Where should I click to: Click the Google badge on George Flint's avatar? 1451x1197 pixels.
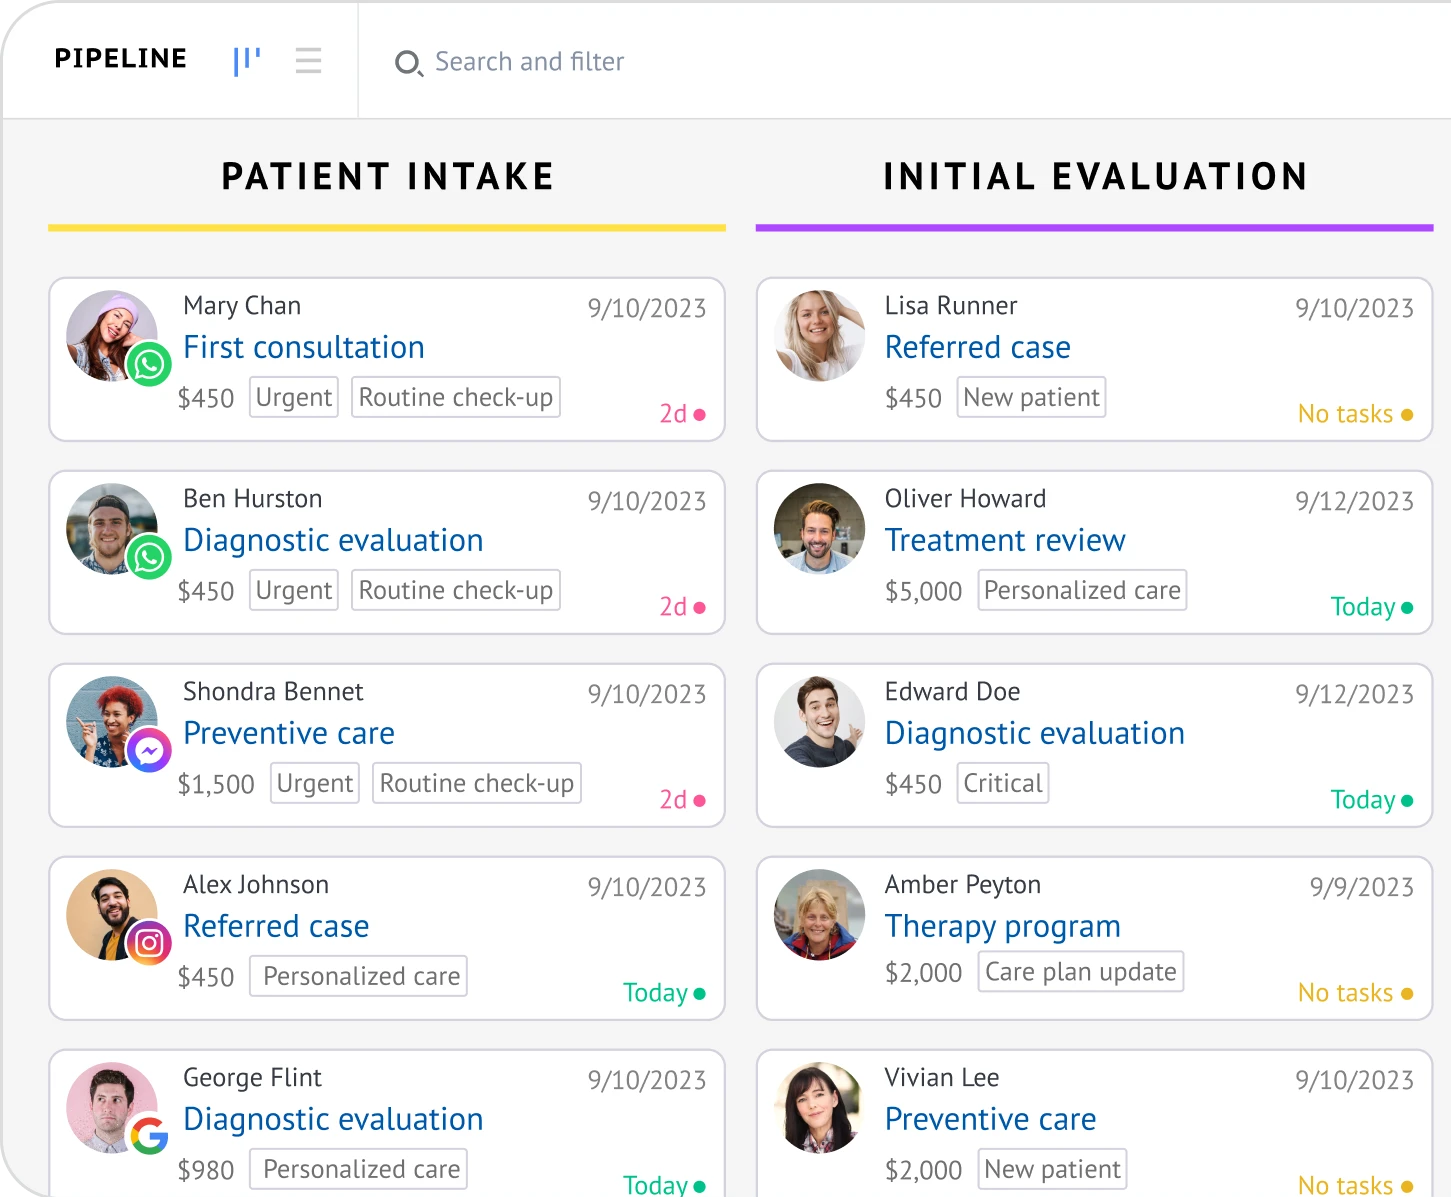149,1136
